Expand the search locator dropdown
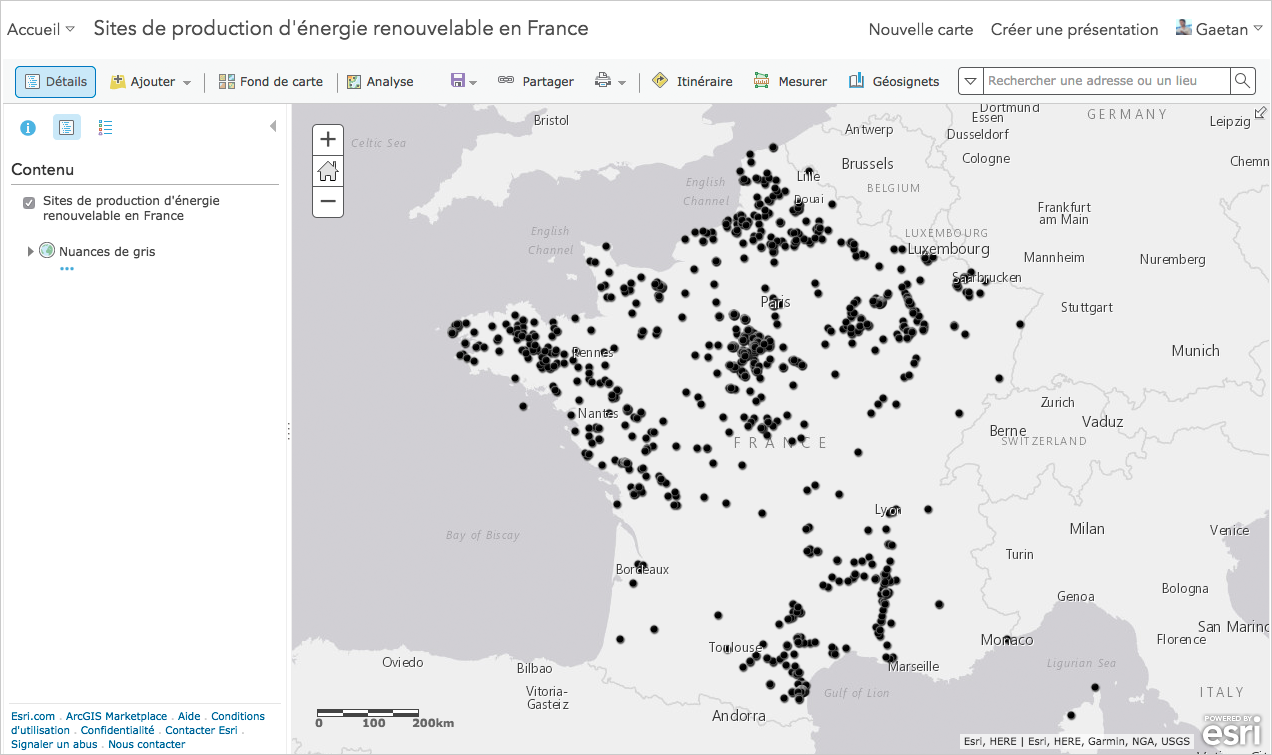This screenshot has height=755, width=1272. [970, 81]
